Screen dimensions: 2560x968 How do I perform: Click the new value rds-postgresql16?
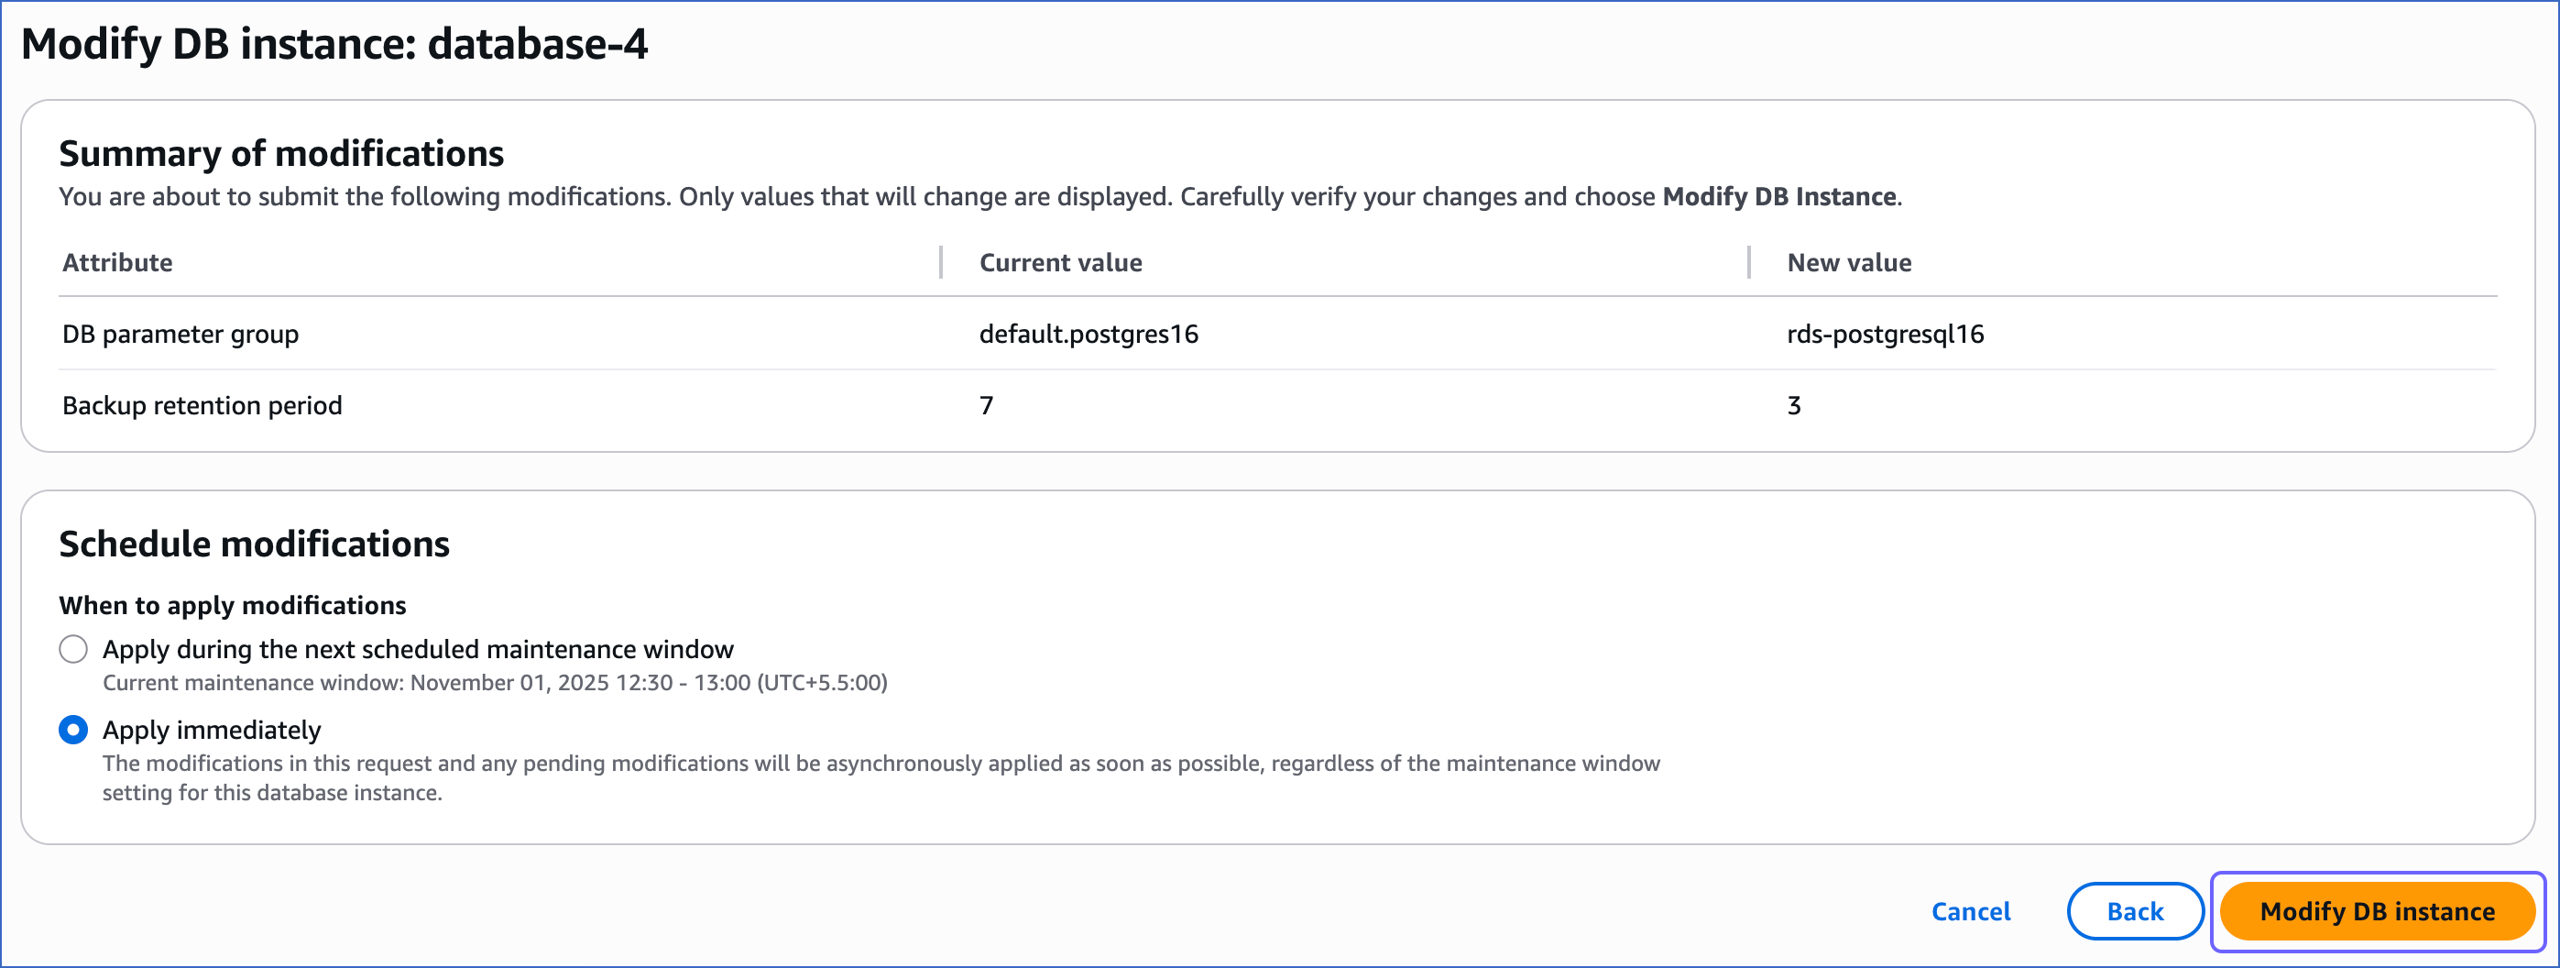point(1884,334)
